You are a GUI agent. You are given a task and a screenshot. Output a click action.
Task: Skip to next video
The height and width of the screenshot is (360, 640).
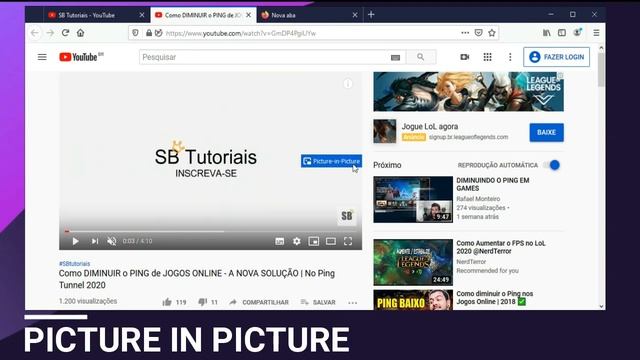coord(95,241)
